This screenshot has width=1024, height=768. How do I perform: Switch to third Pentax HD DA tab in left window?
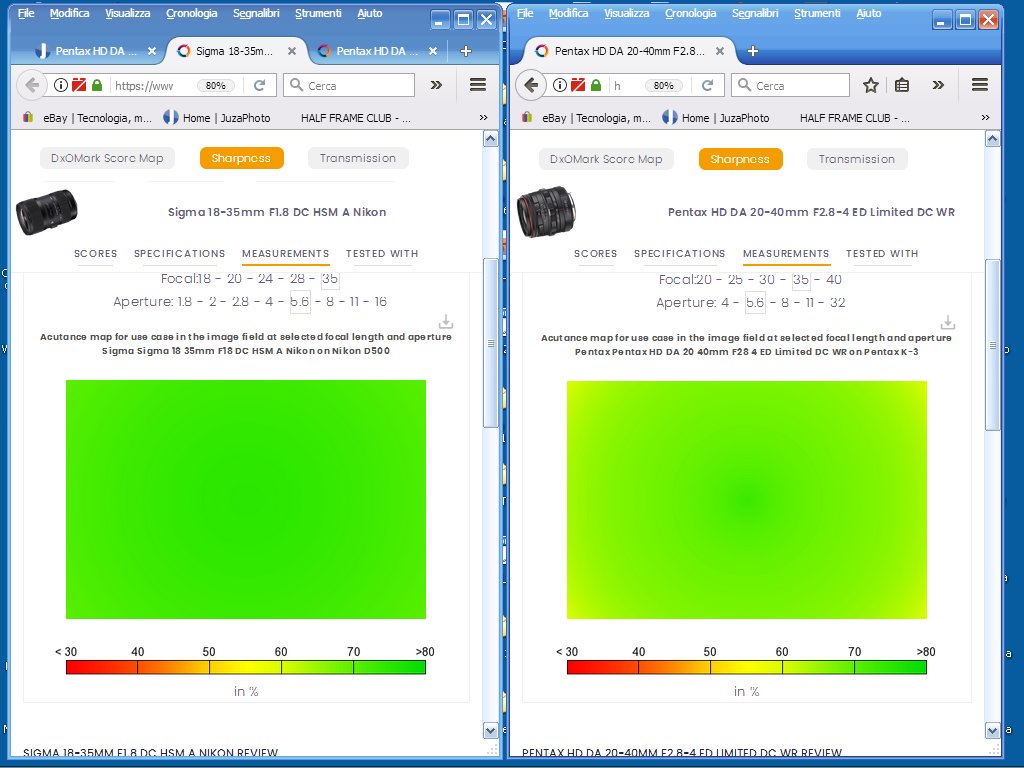click(x=376, y=51)
